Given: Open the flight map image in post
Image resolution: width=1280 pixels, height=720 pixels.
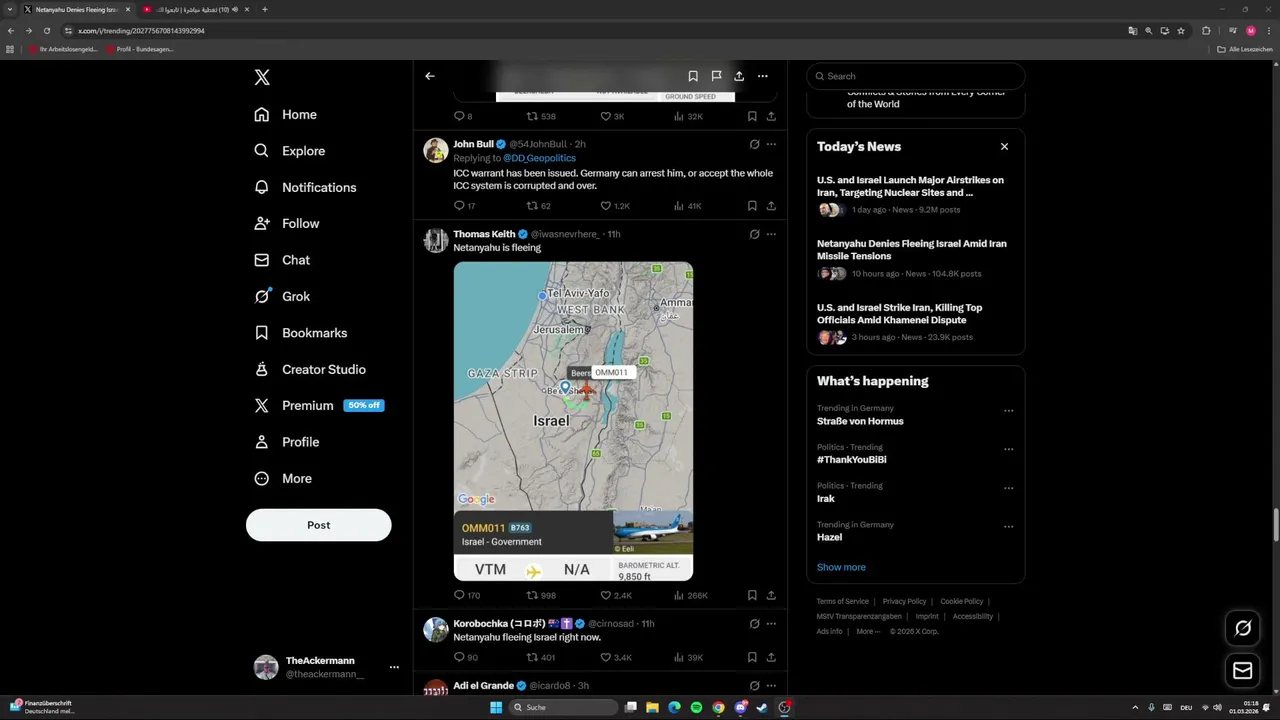Looking at the screenshot, I should (x=573, y=421).
